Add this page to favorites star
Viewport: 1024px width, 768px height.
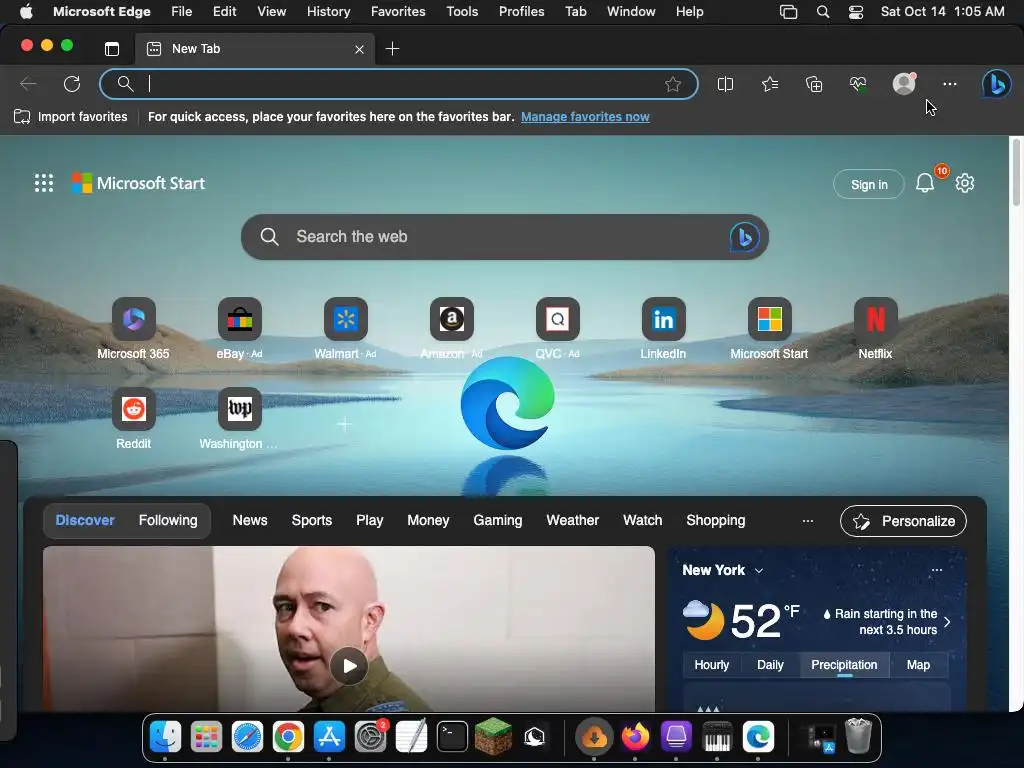(673, 84)
